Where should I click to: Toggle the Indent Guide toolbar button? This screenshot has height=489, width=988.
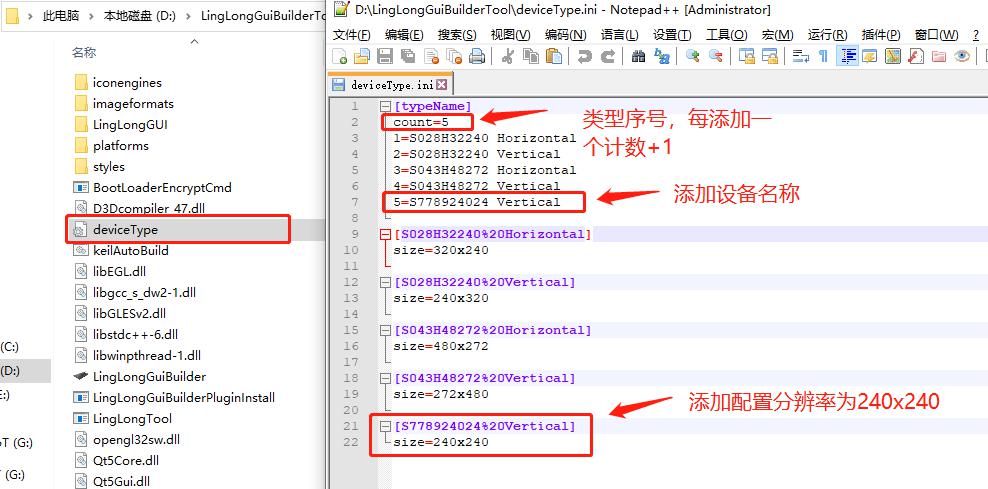point(847,57)
